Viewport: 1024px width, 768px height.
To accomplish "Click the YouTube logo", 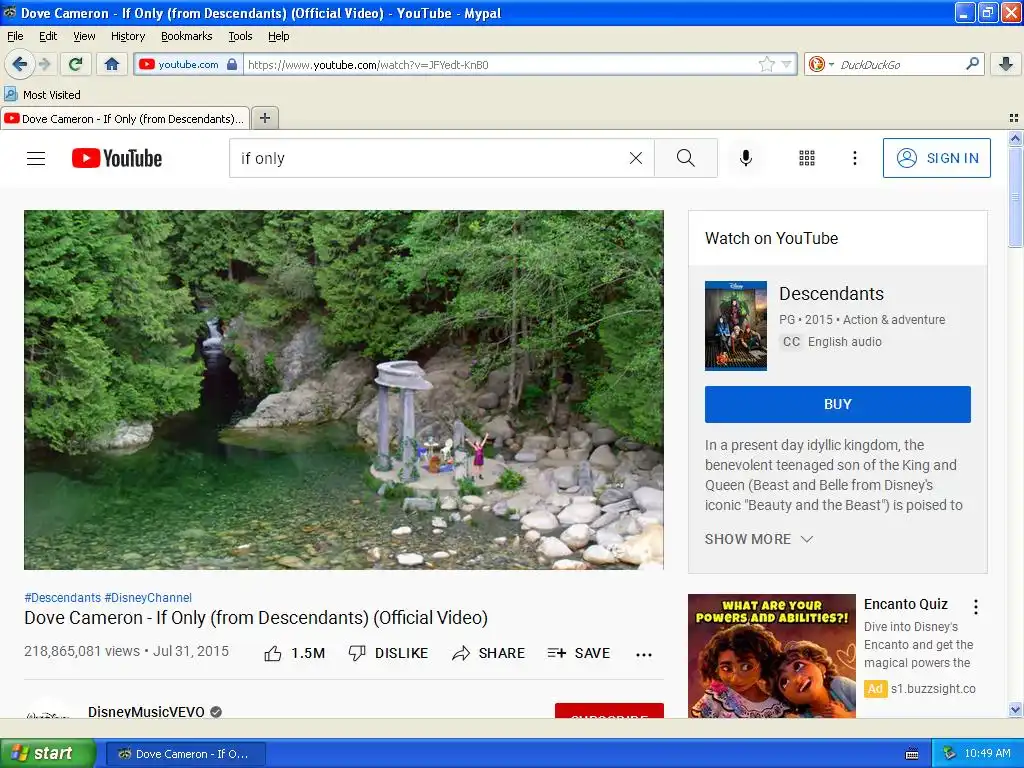I will pyautogui.click(x=117, y=158).
